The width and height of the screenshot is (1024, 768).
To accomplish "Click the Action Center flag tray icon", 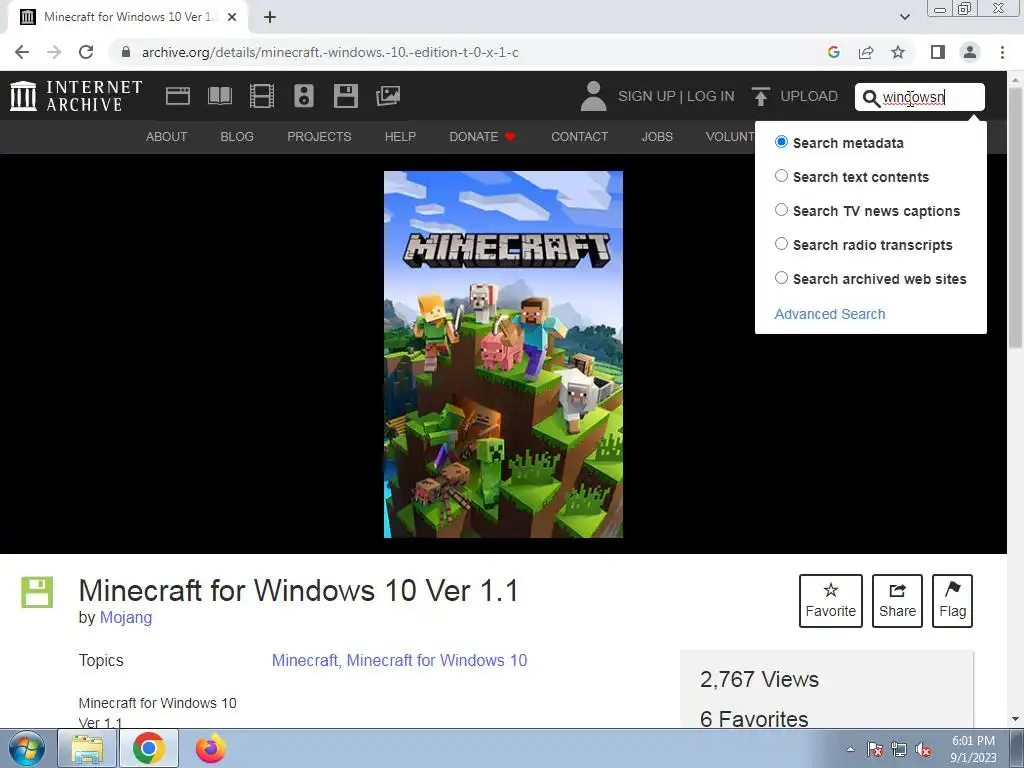I will tap(874, 750).
